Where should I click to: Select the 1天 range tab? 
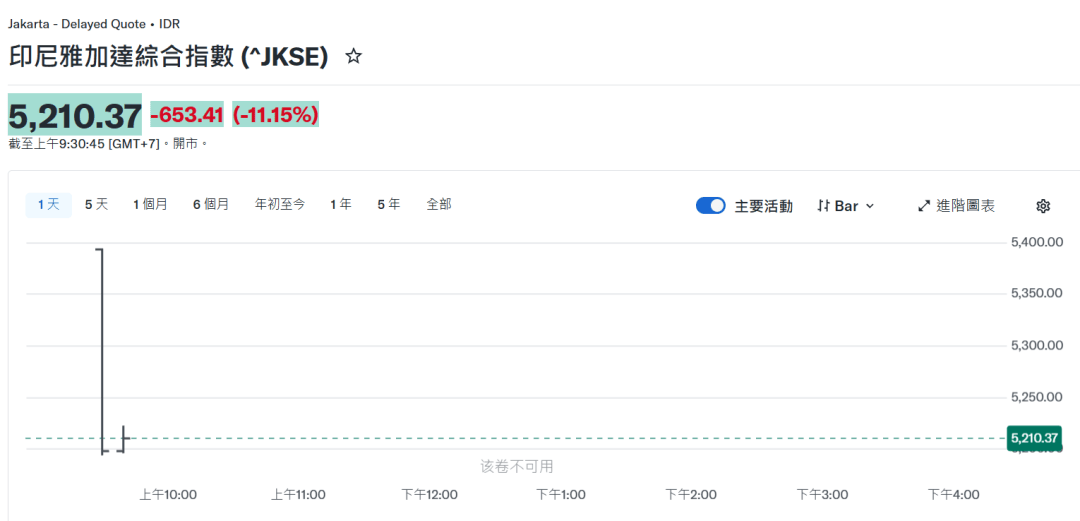[x=49, y=205]
